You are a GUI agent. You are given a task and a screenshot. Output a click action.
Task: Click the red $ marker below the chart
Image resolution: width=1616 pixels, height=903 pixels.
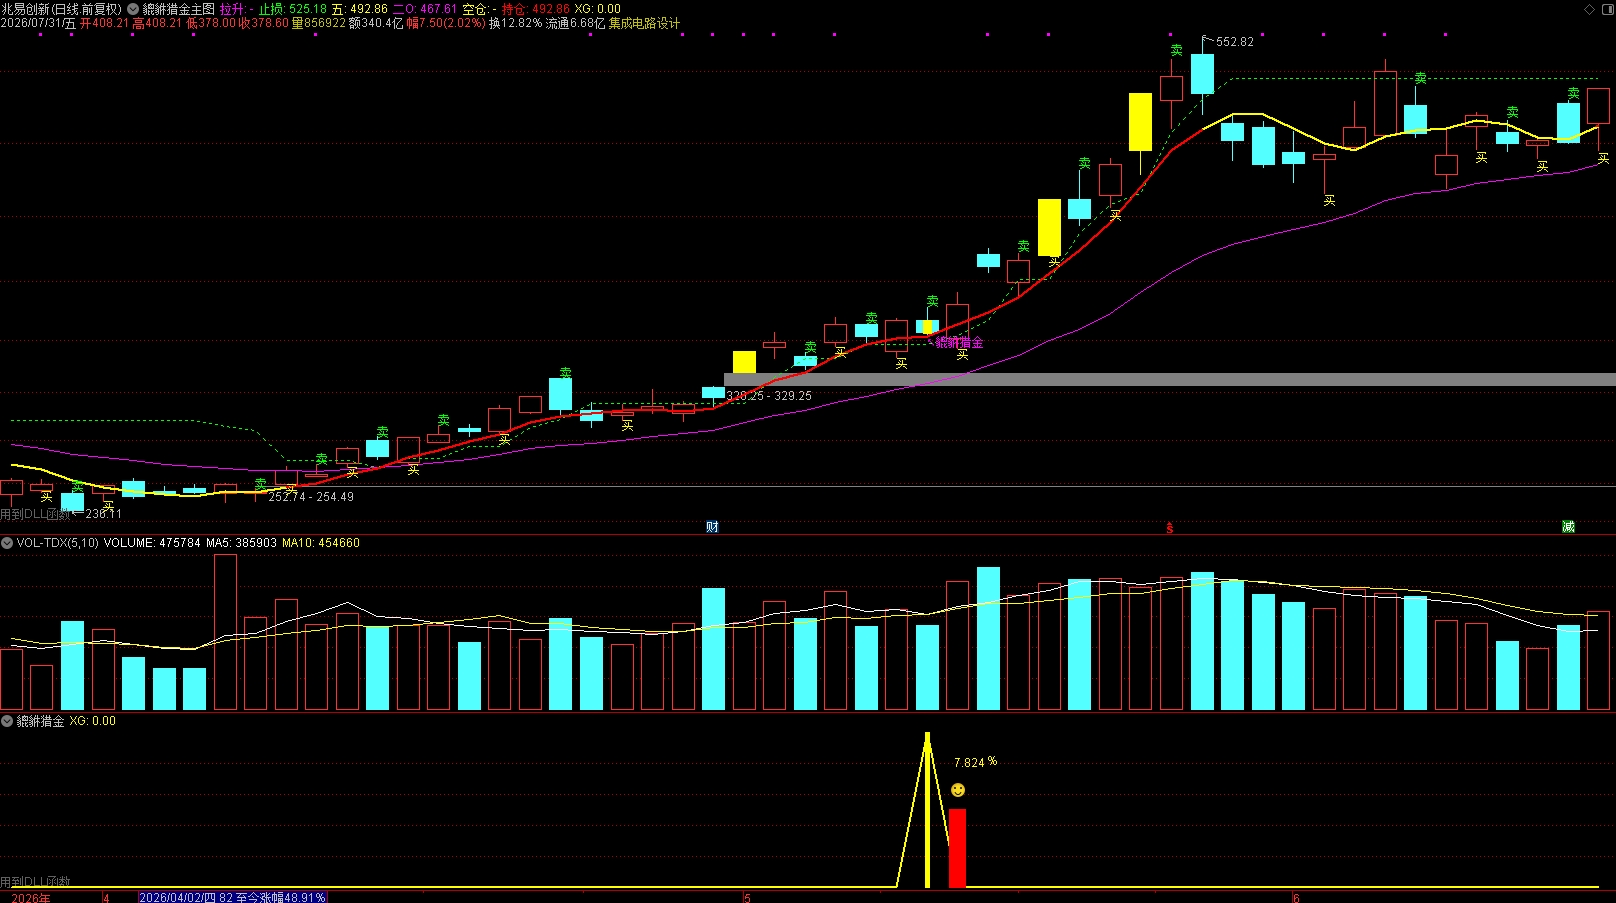1170,527
